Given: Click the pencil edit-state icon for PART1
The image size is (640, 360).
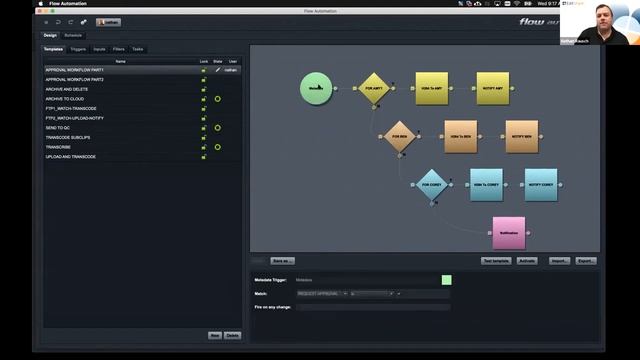Looking at the screenshot, I should point(218,70).
